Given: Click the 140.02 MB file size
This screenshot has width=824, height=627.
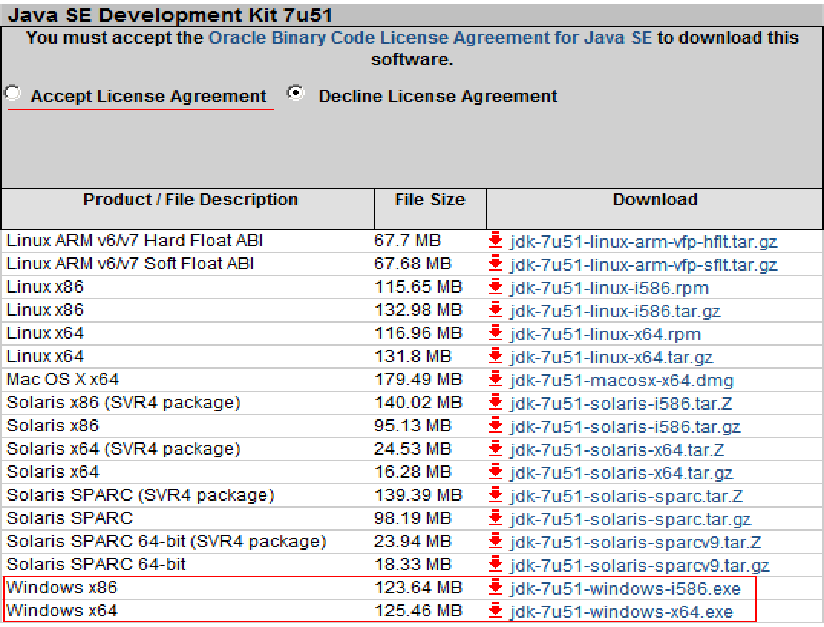Looking at the screenshot, I should [418, 402].
